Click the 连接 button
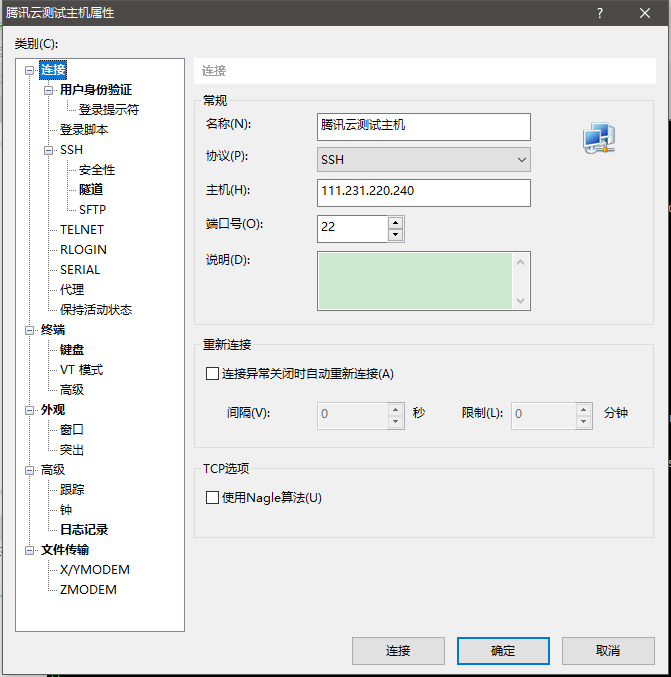Image resolution: width=671 pixels, height=677 pixels. tap(398, 651)
